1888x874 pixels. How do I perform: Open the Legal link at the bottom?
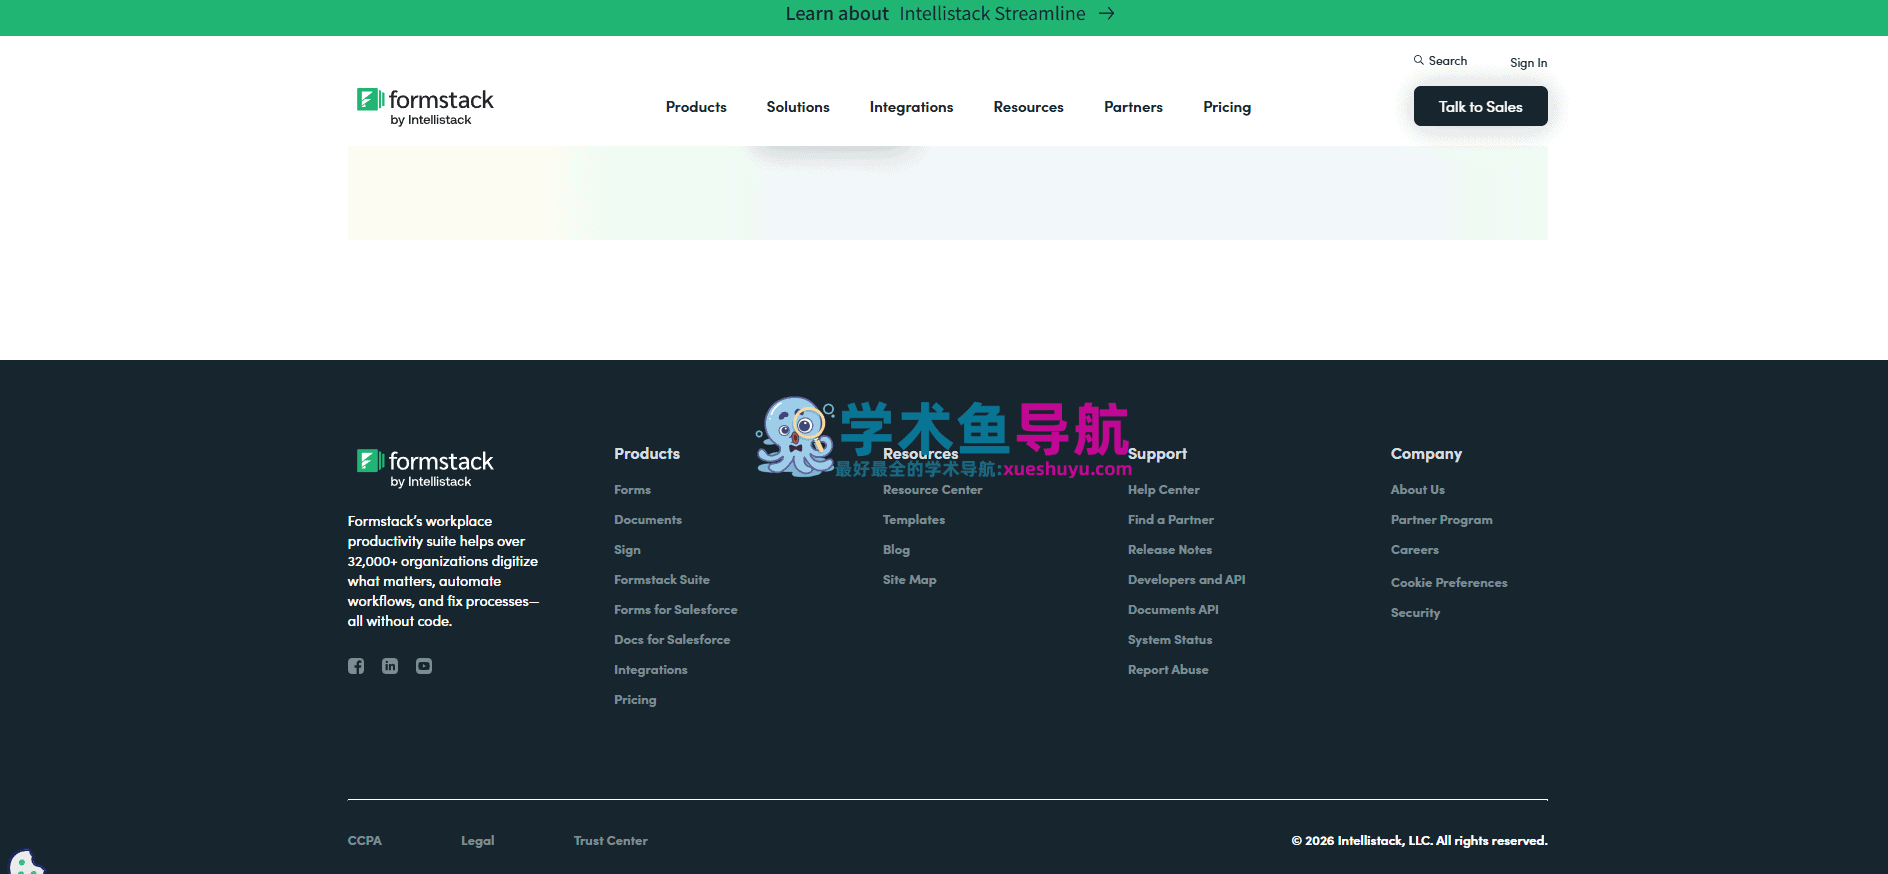(478, 841)
